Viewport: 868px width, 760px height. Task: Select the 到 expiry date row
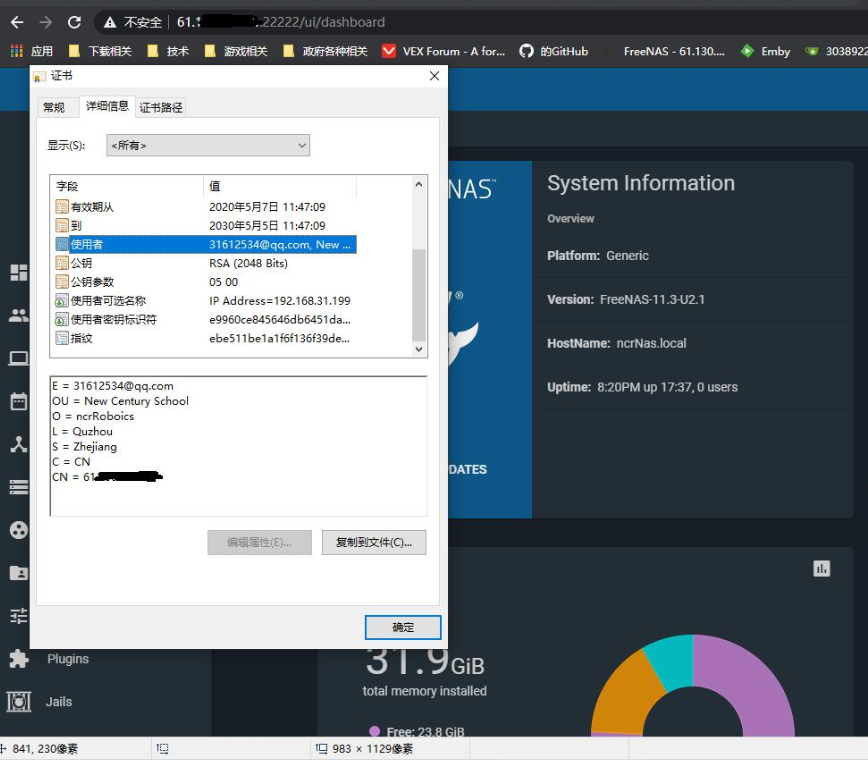(205, 226)
